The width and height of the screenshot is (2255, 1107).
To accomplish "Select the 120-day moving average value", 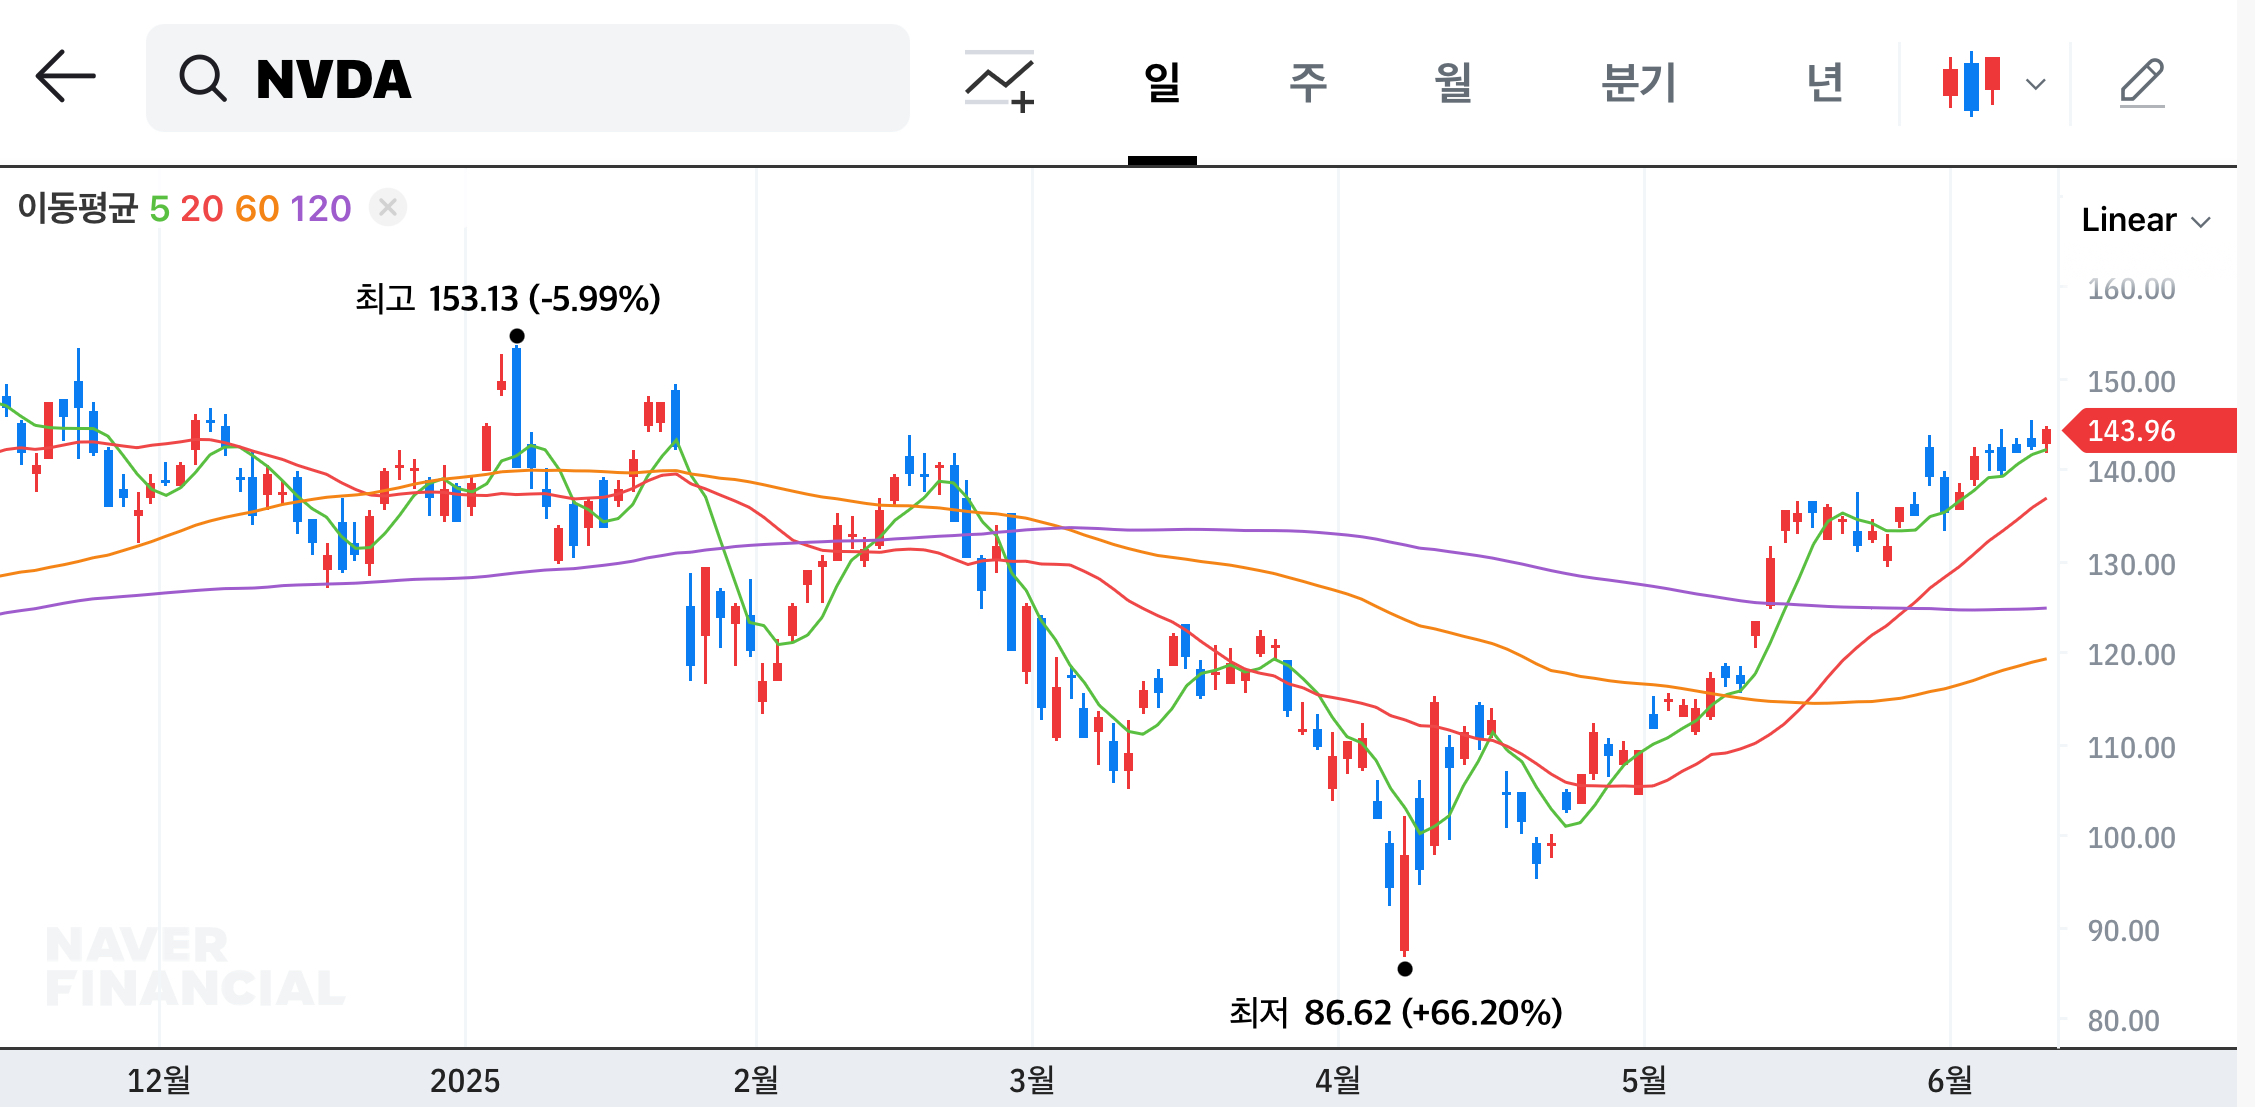I will click(x=321, y=209).
